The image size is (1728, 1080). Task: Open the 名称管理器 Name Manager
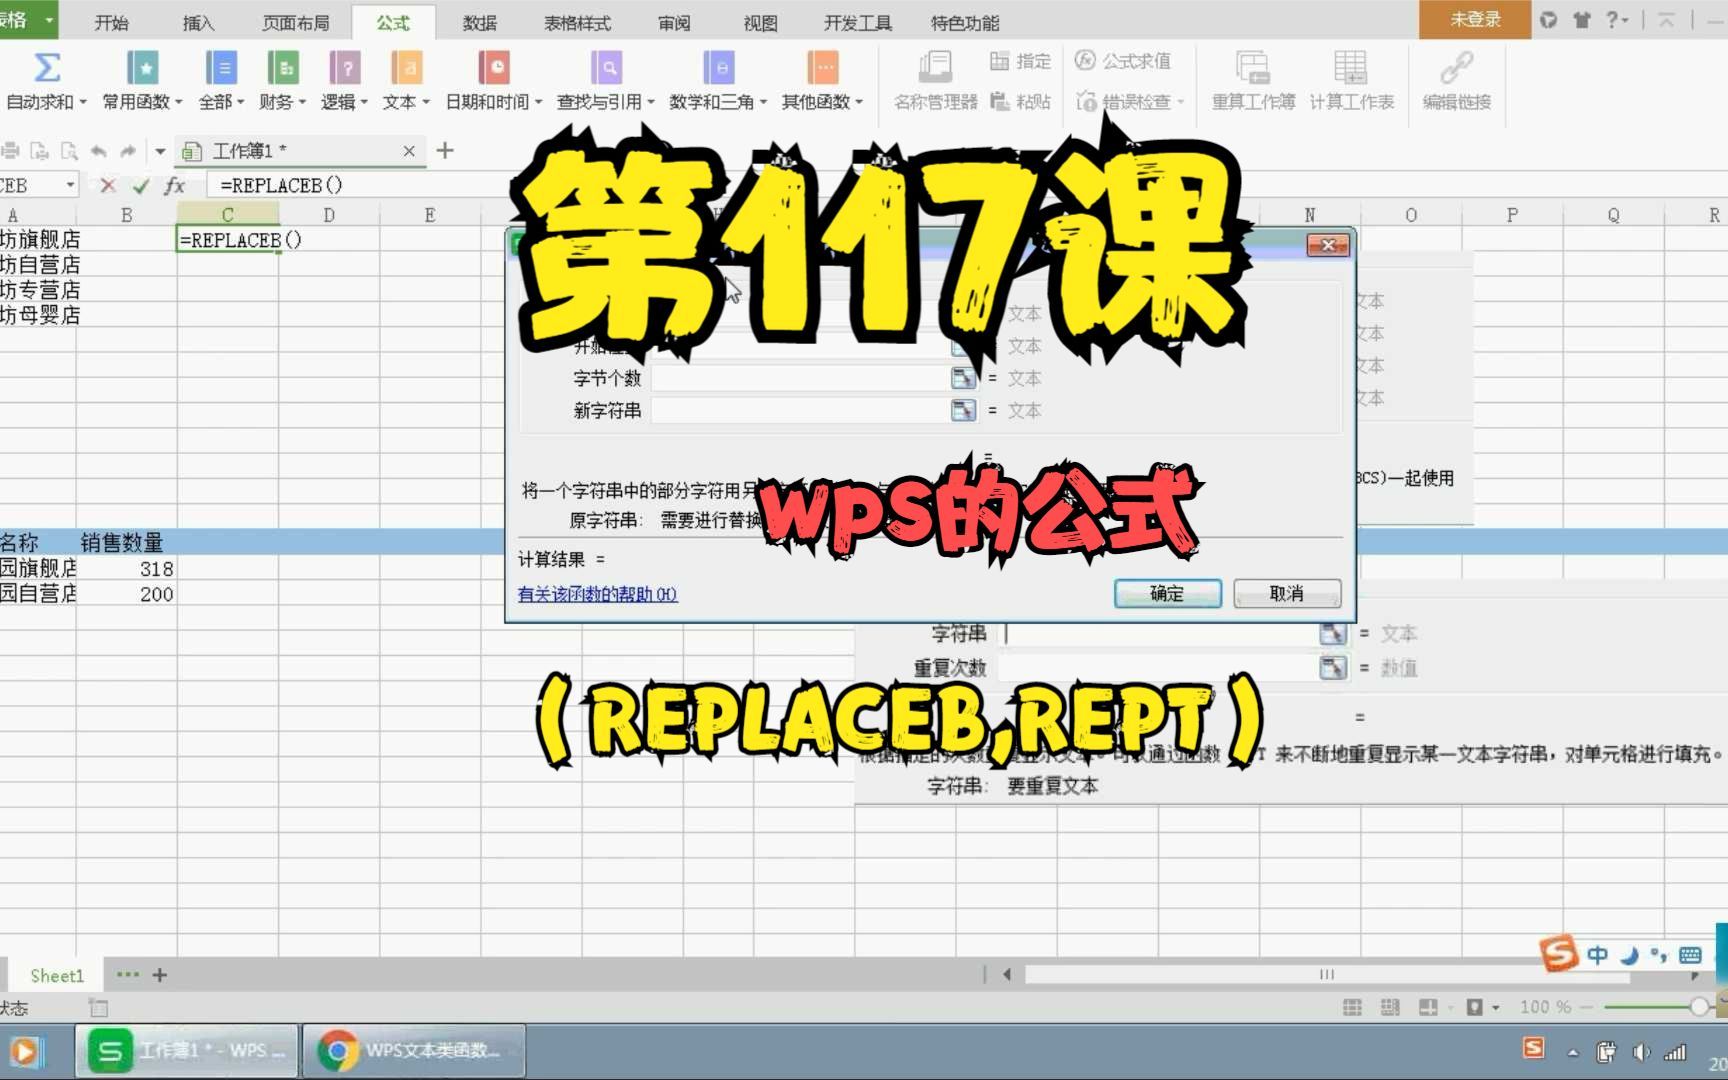click(x=934, y=80)
